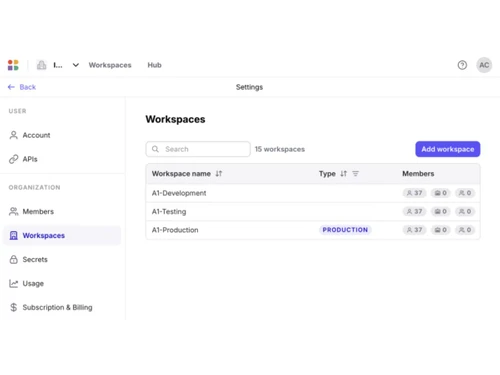Click the sidebar Workspaces icon
This screenshot has height=375, width=500.
(x=14, y=235)
